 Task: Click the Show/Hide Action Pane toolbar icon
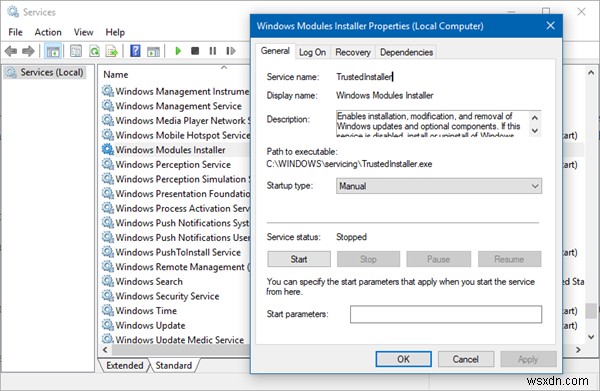(x=153, y=51)
